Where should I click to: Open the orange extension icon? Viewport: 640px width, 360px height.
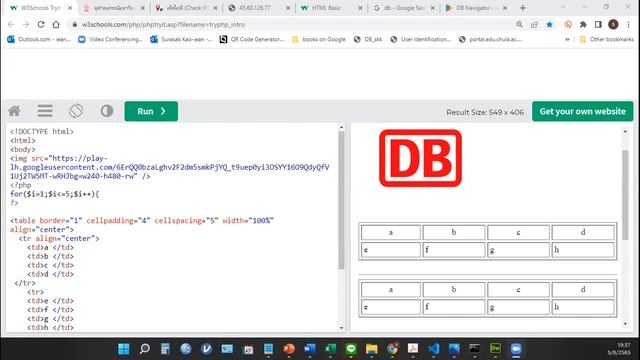(x=568, y=24)
